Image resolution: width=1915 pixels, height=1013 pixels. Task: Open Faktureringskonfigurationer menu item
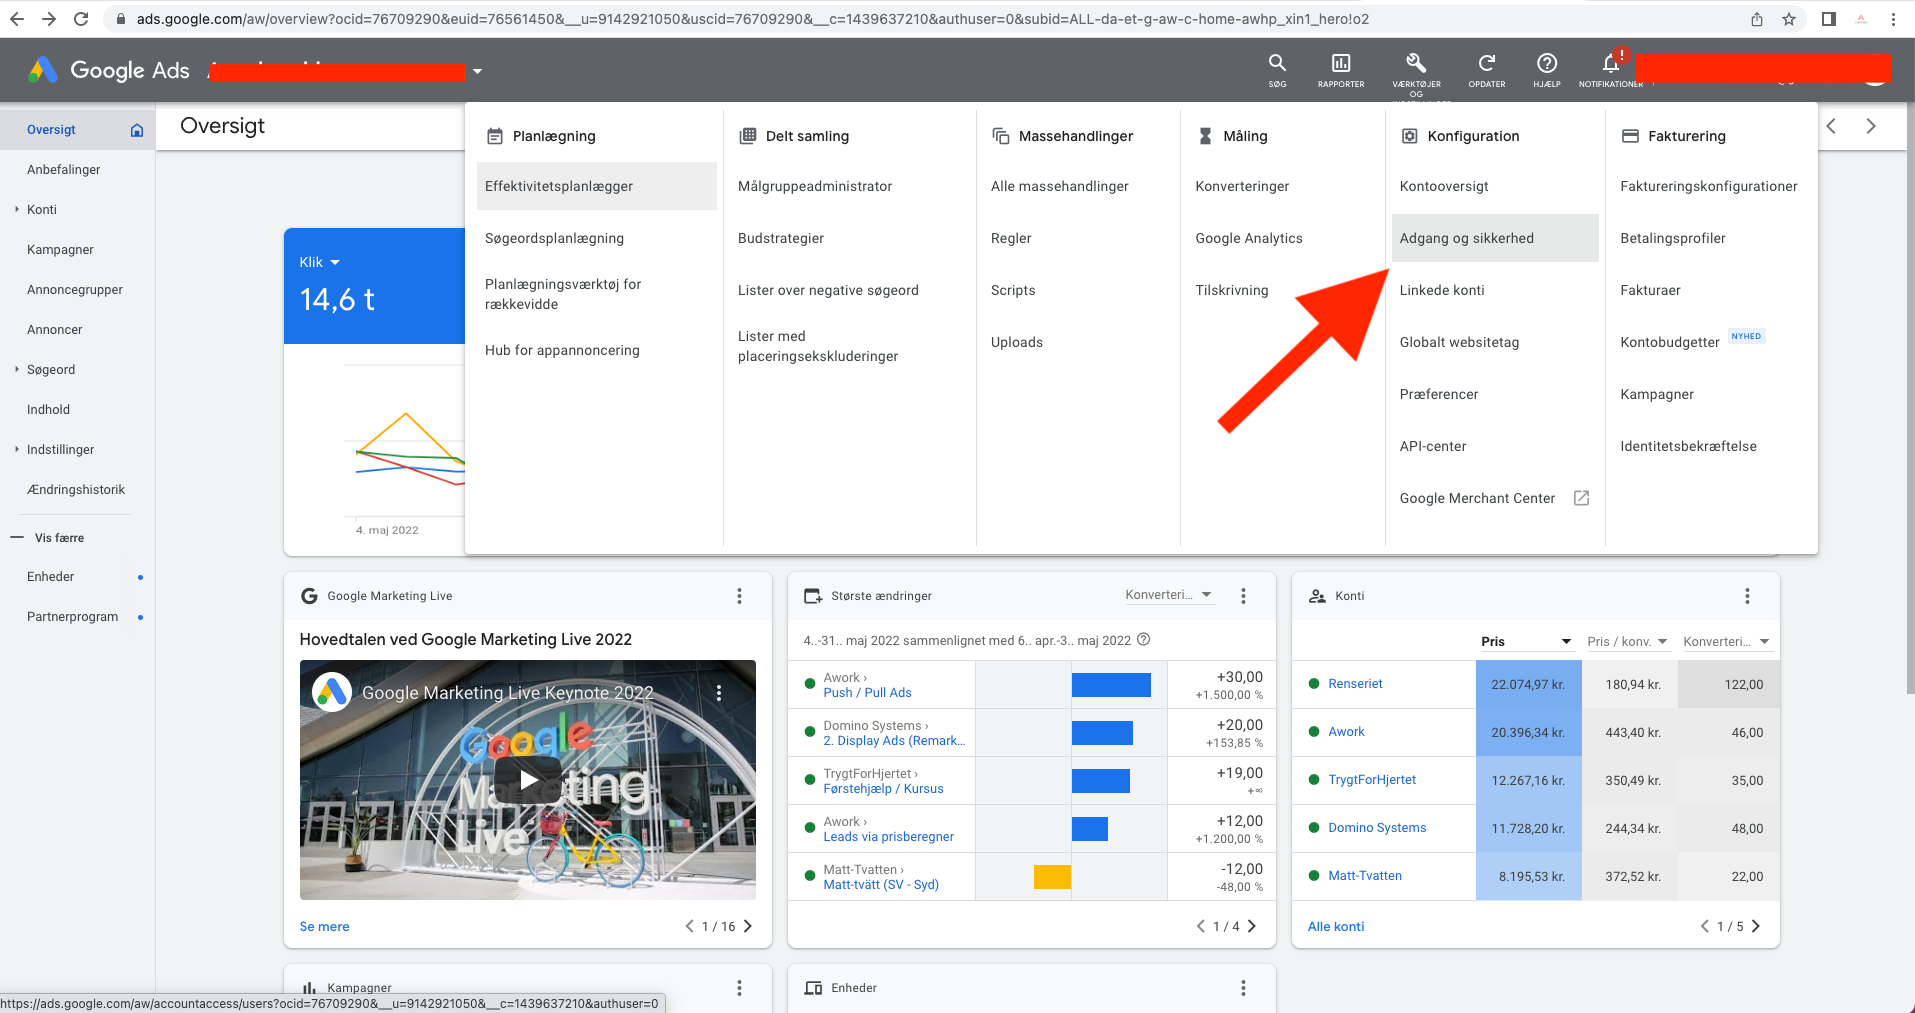point(1709,186)
